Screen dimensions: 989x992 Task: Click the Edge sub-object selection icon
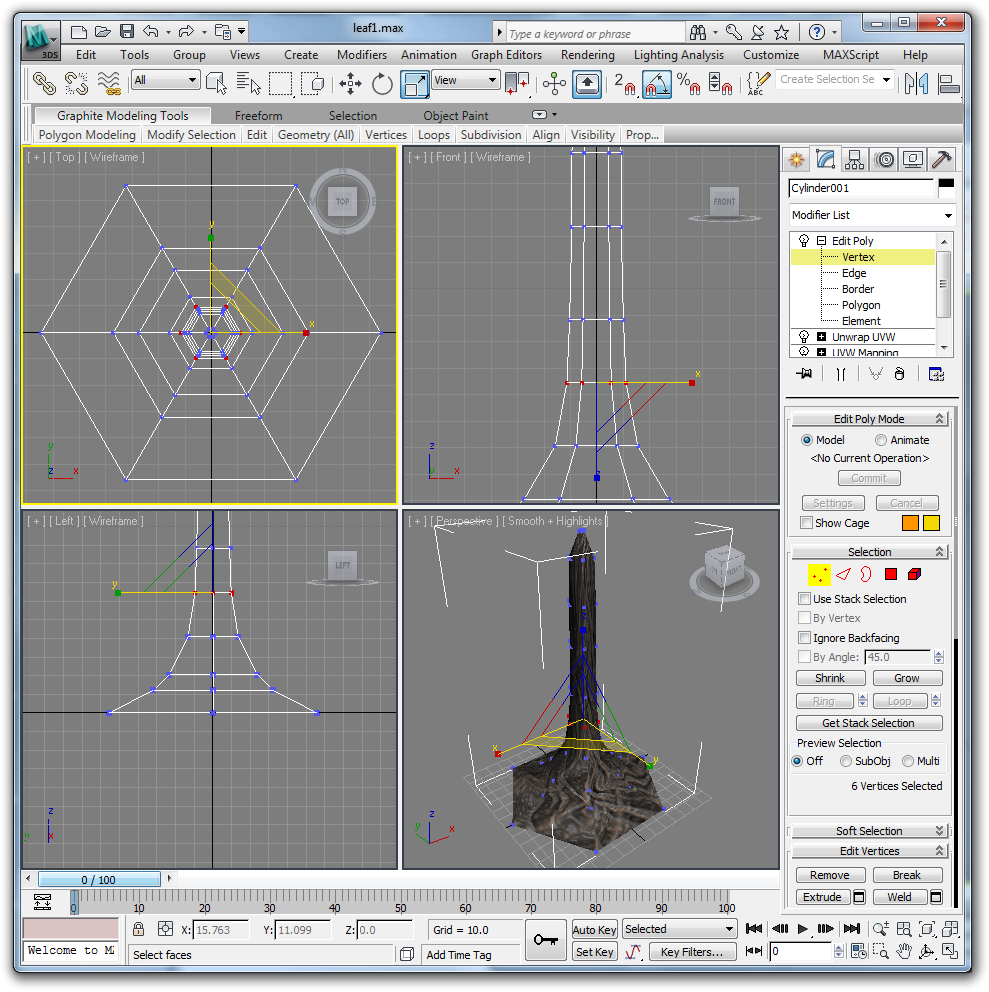(x=843, y=574)
